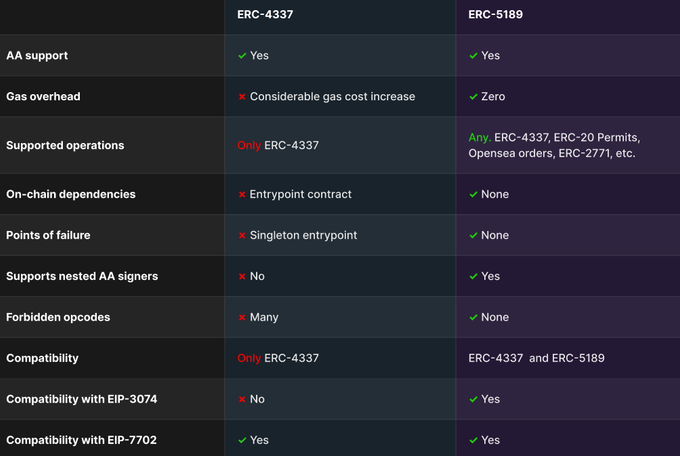
Task: Click the red X beside Entrypoint contract
Action: (242, 194)
